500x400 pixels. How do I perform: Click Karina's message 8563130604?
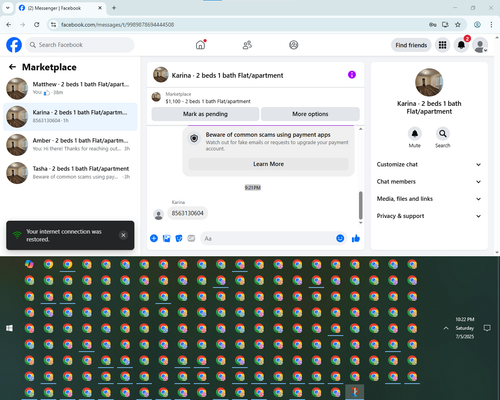coord(187,213)
